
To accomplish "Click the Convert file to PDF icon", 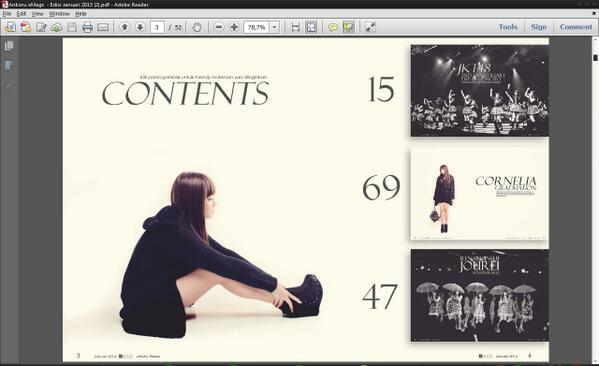I will 26,27.
